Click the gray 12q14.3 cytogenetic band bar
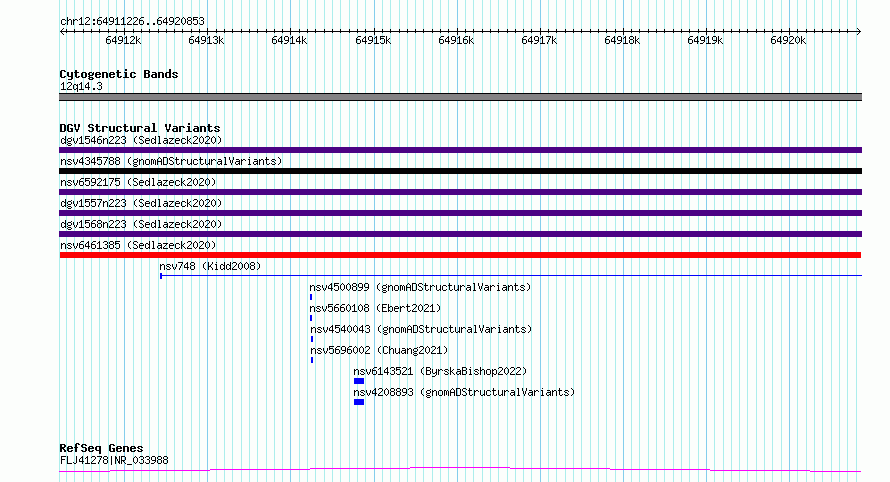This screenshot has width=890, height=482. [x=460, y=97]
